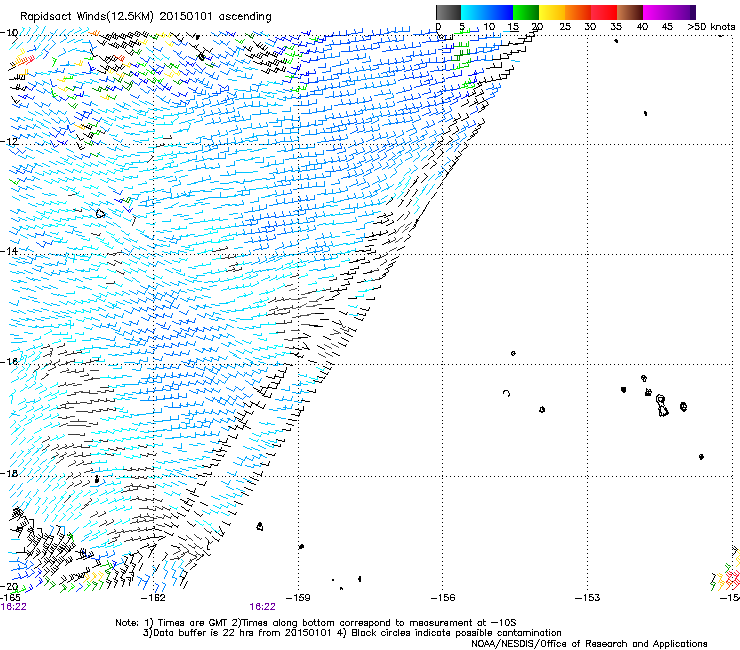Click the largest island outline near -151.5, -17
740x650 pixels.
[x=662, y=406]
